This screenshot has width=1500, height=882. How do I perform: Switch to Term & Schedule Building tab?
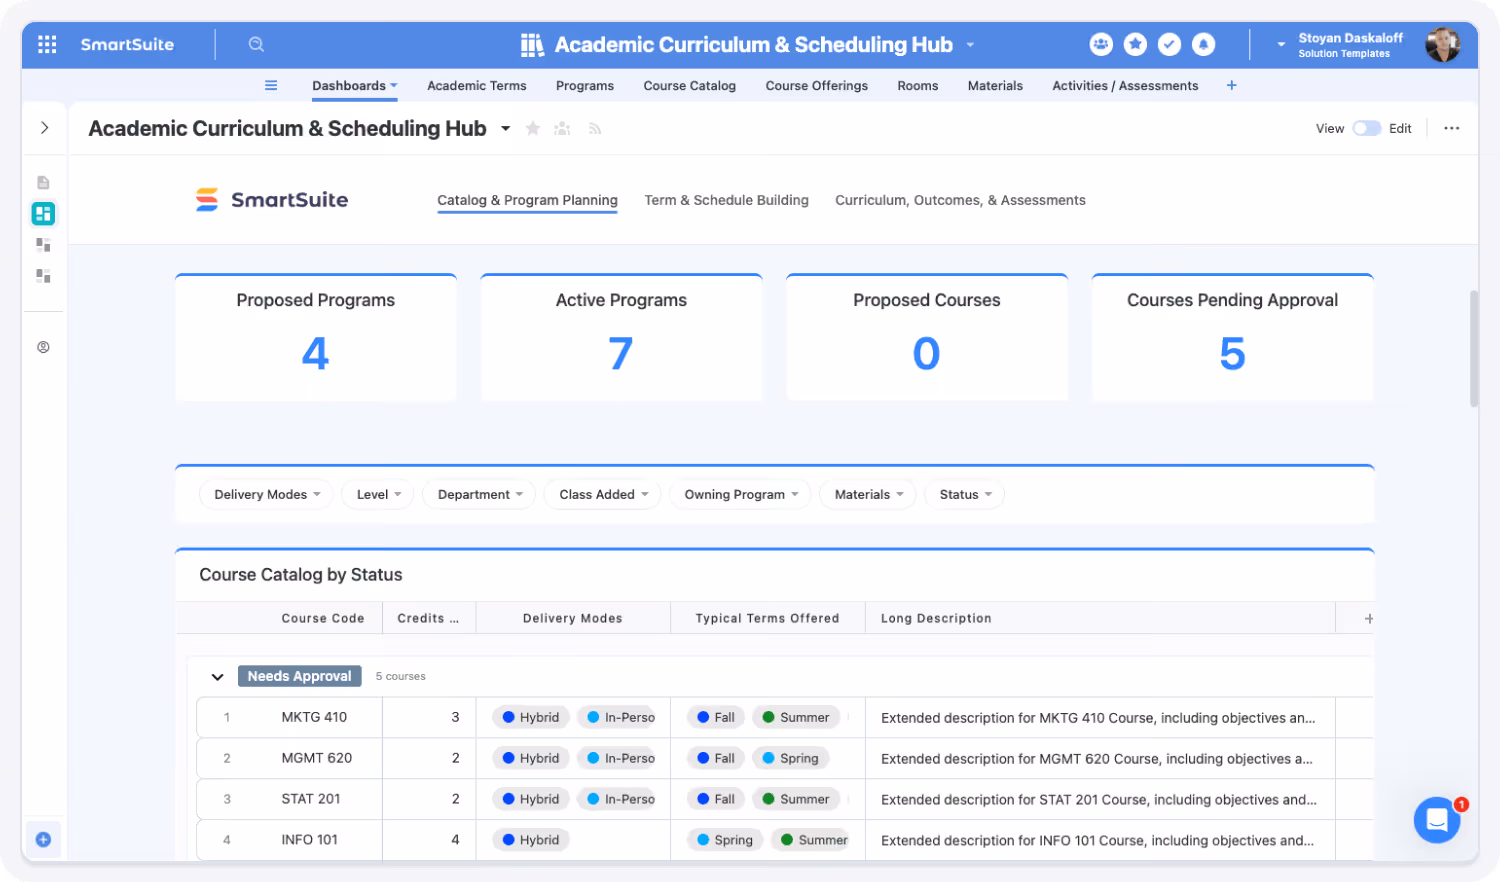[726, 200]
